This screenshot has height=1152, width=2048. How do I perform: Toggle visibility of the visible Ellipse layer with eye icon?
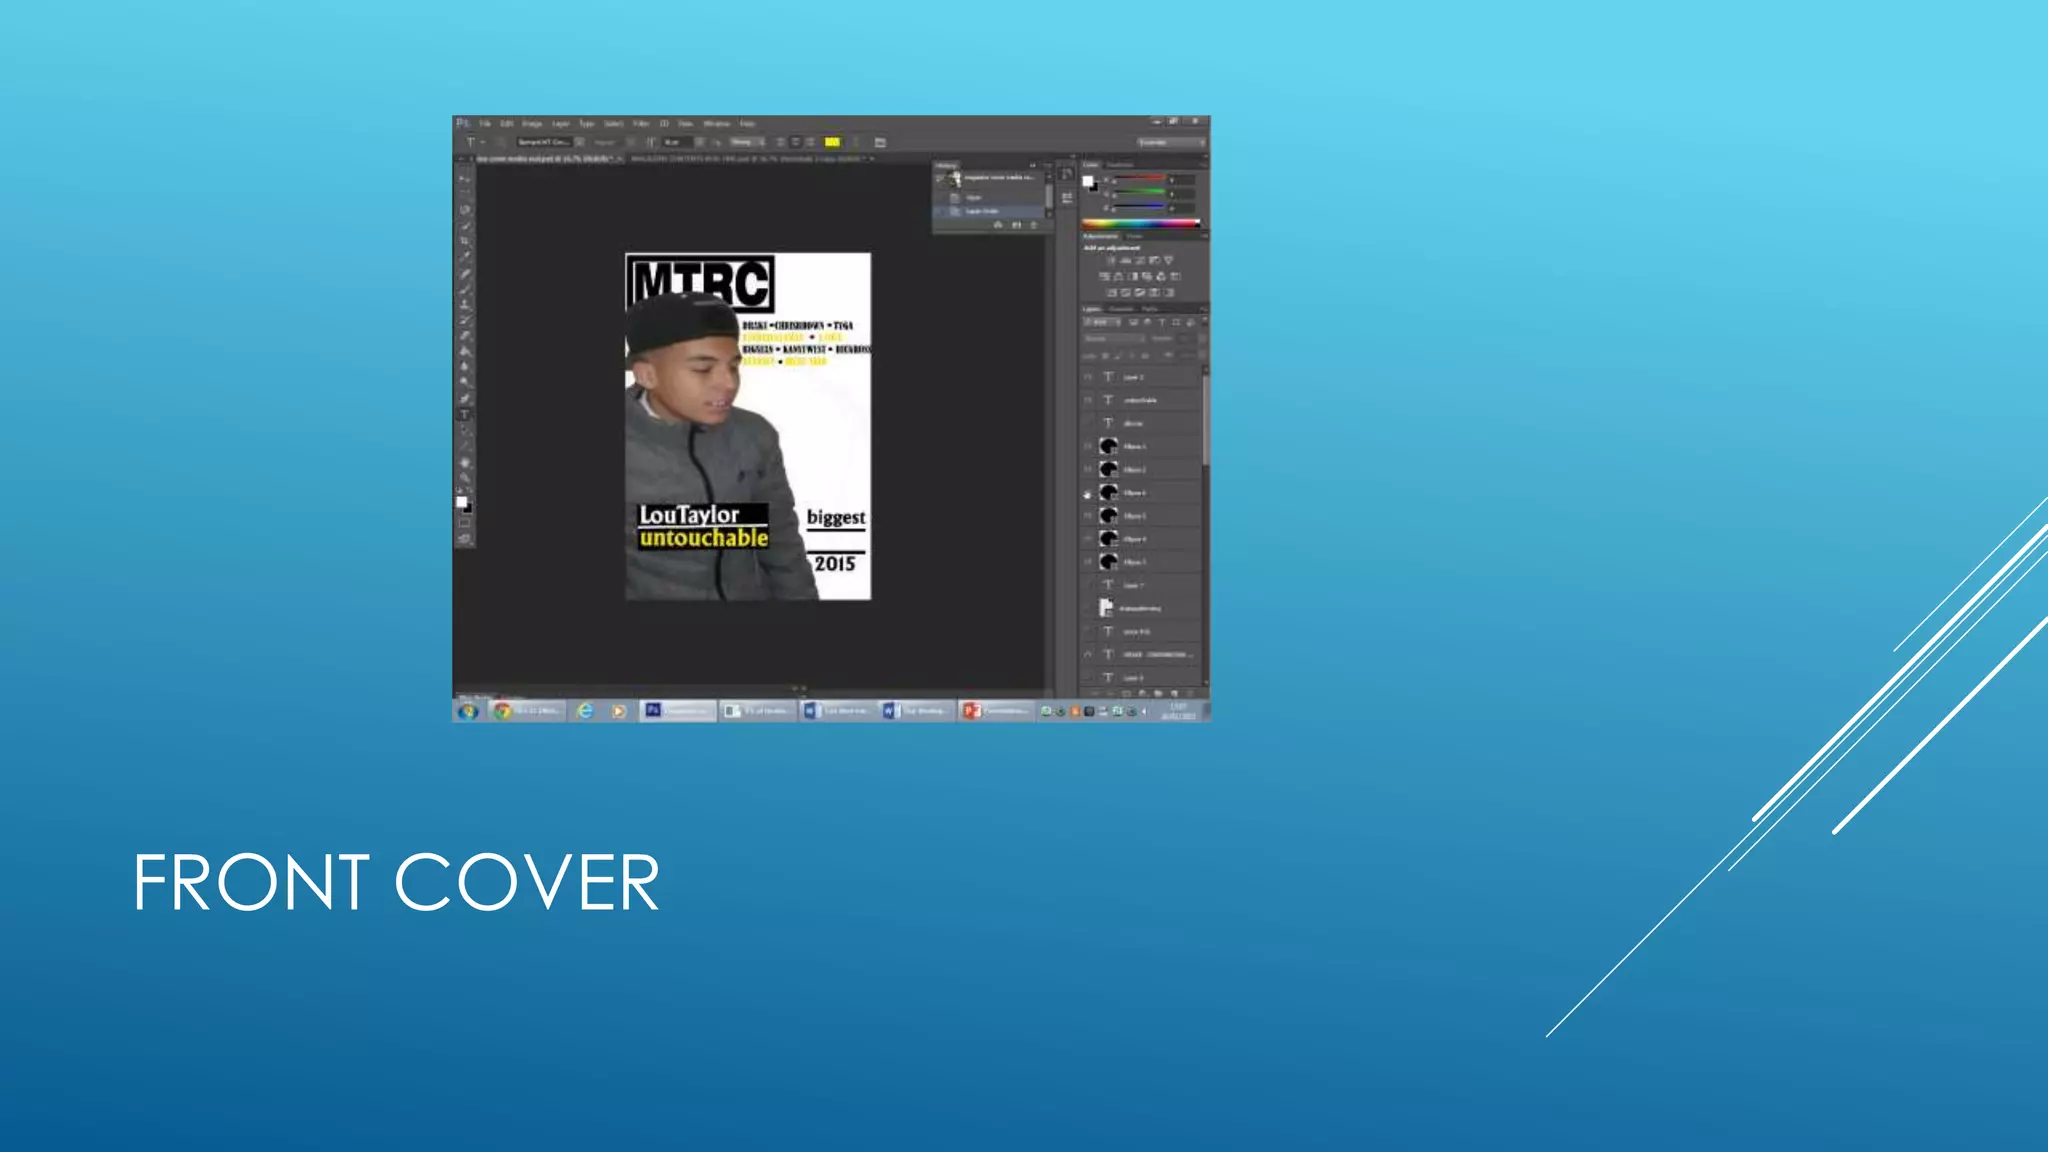1088,493
